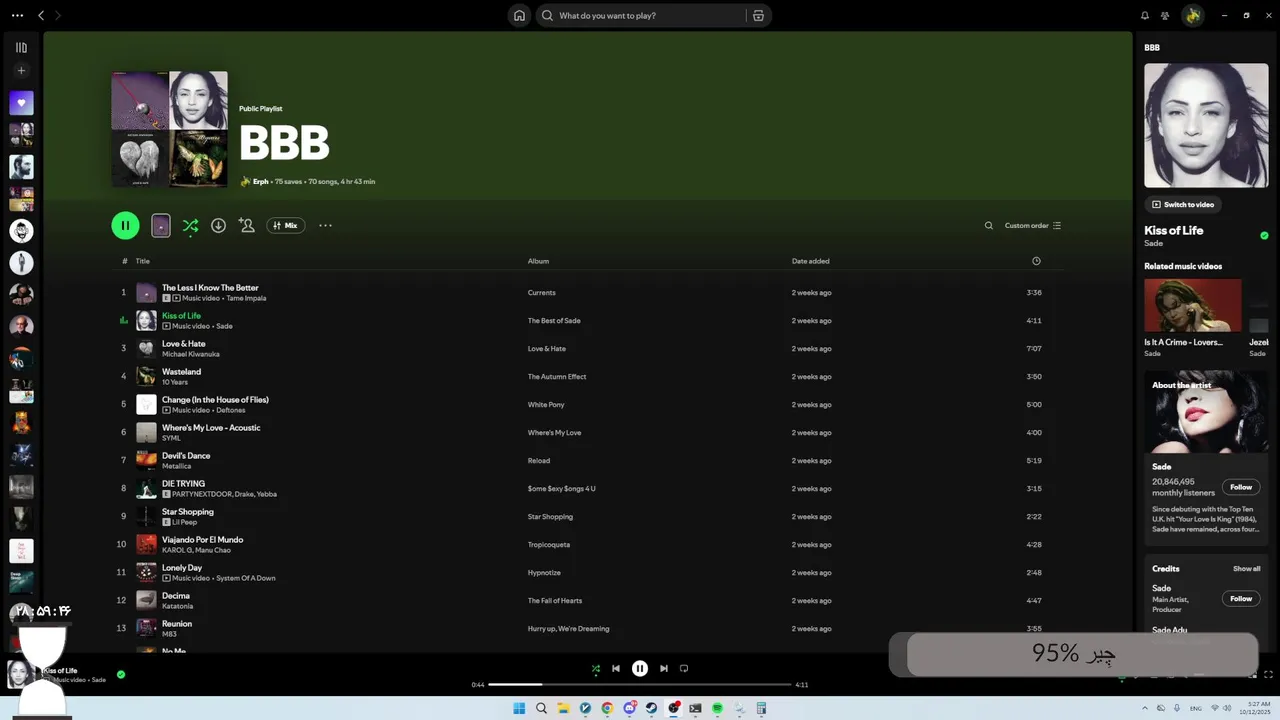The image size is (1280, 720).
Task: Click artist Michael Kiwanuka link
Action: coord(191,354)
